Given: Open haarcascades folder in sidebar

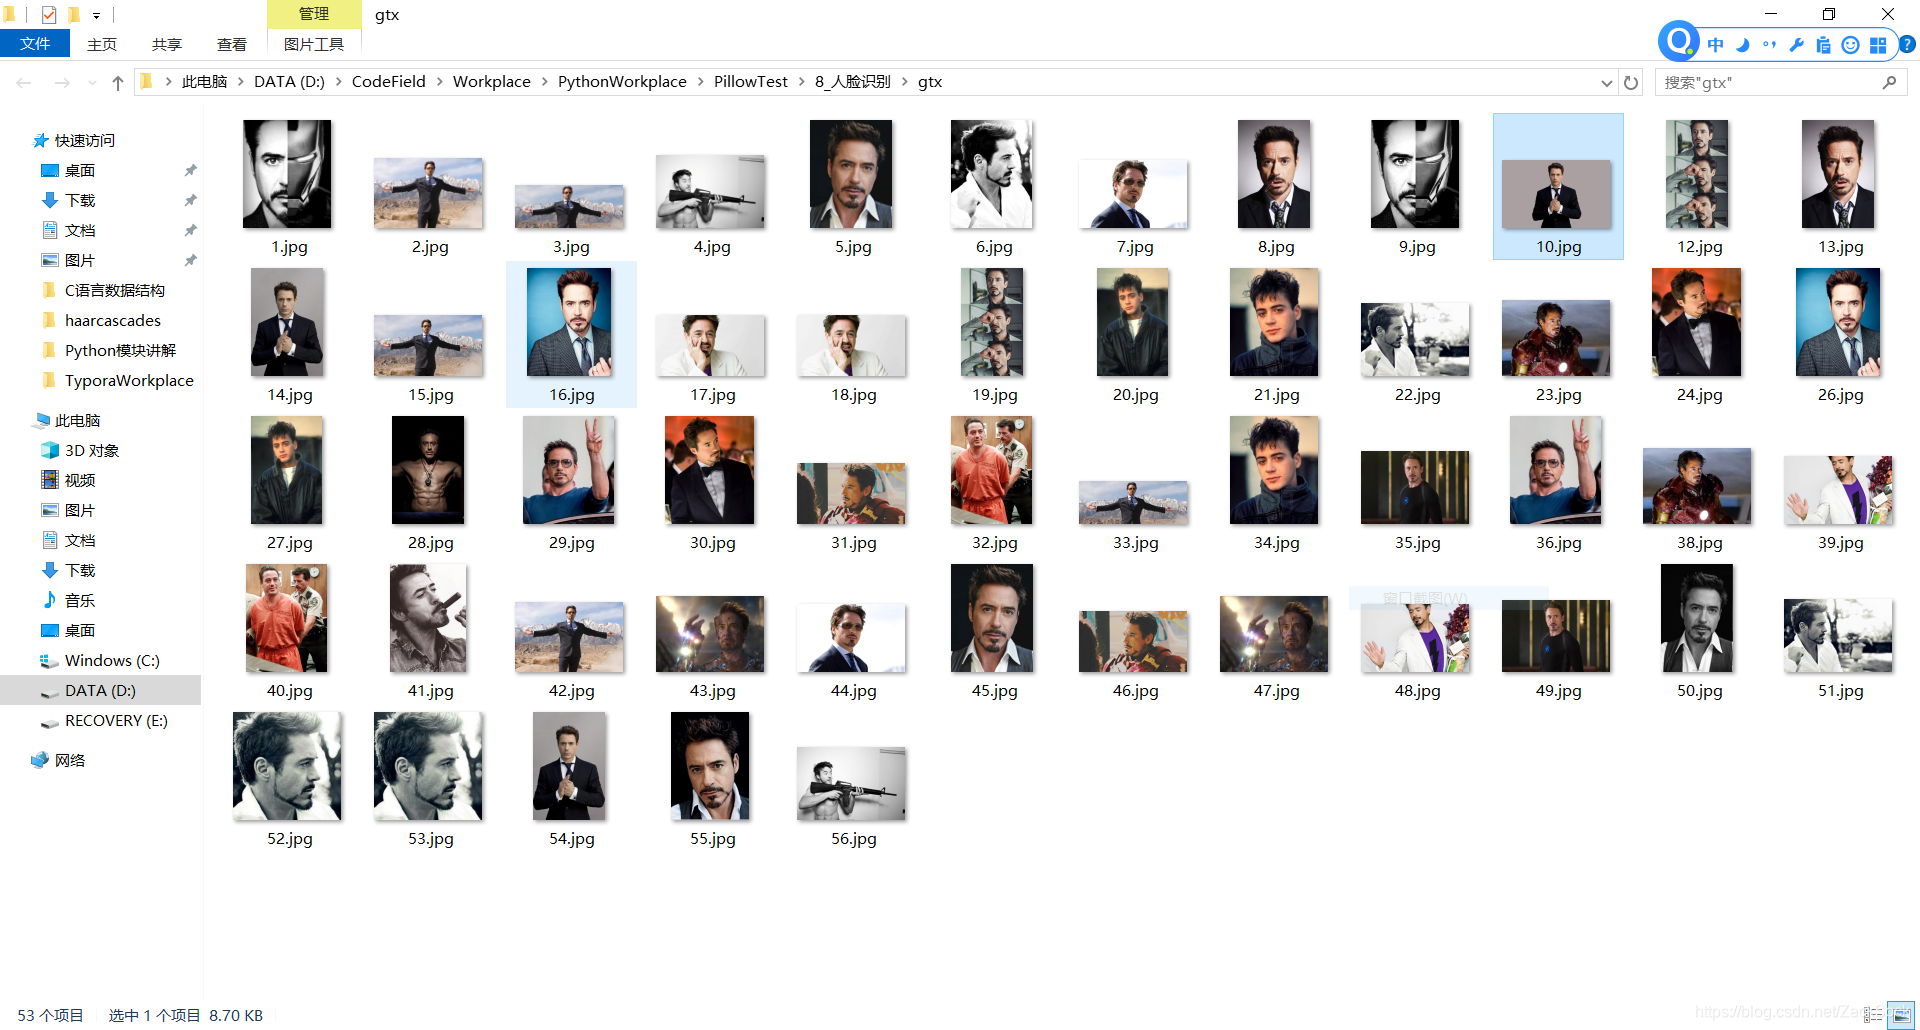Looking at the screenshot, I should pos(112,321).
